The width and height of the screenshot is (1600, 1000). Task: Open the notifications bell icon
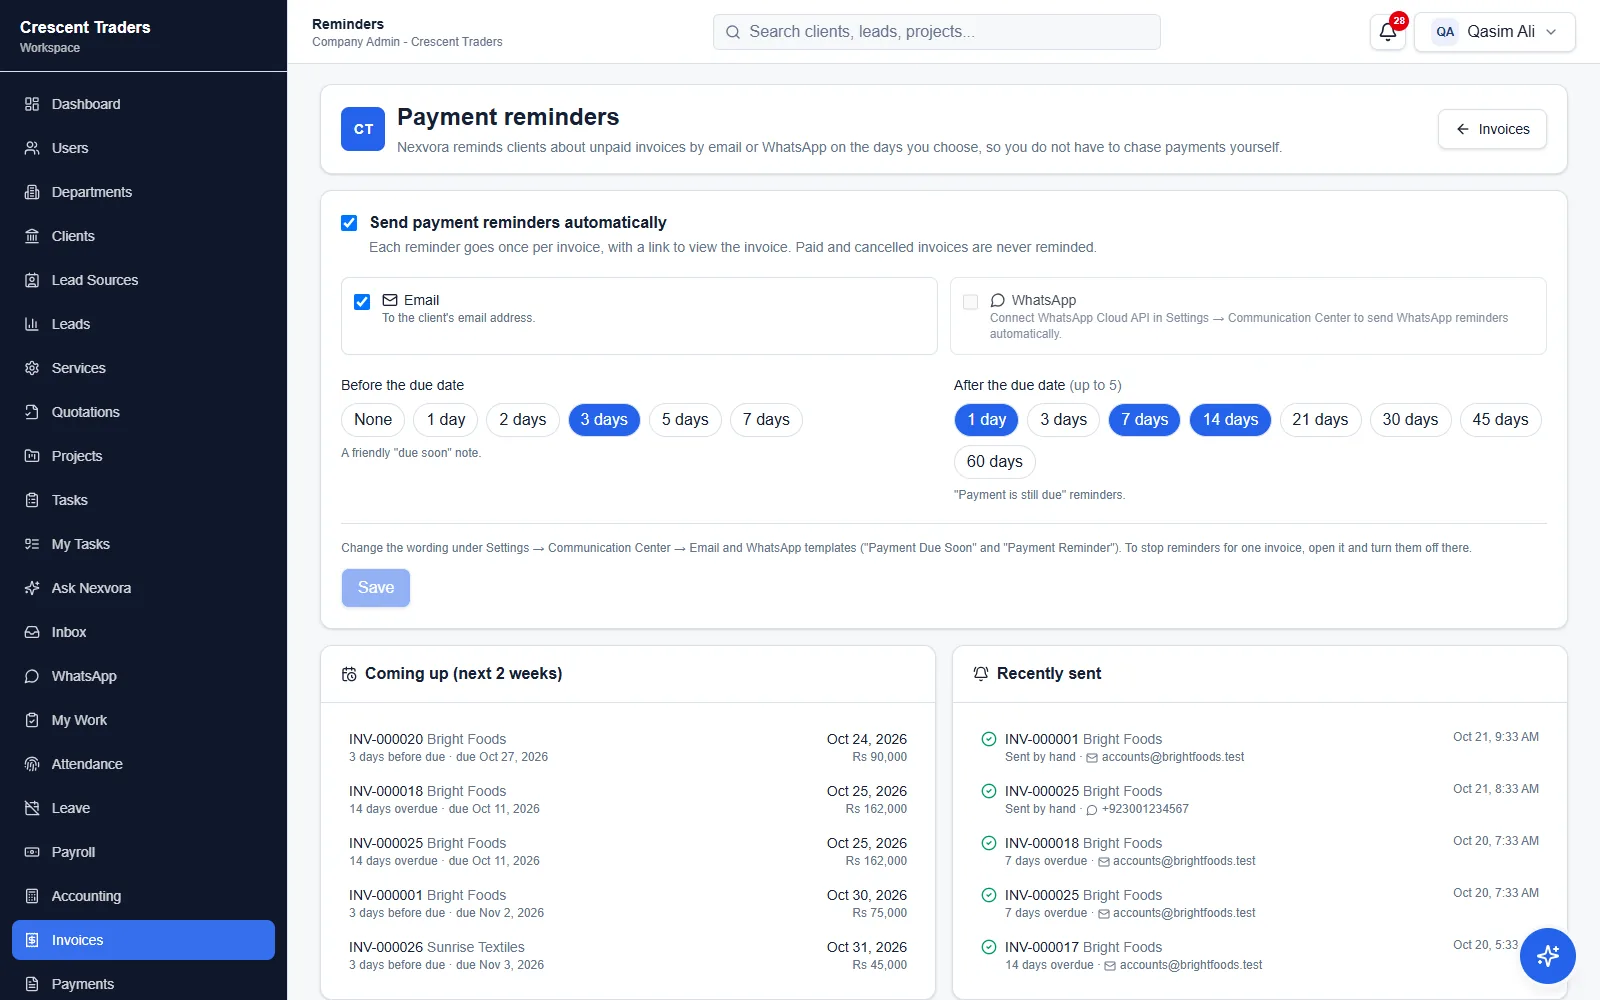pos(1388,32)
